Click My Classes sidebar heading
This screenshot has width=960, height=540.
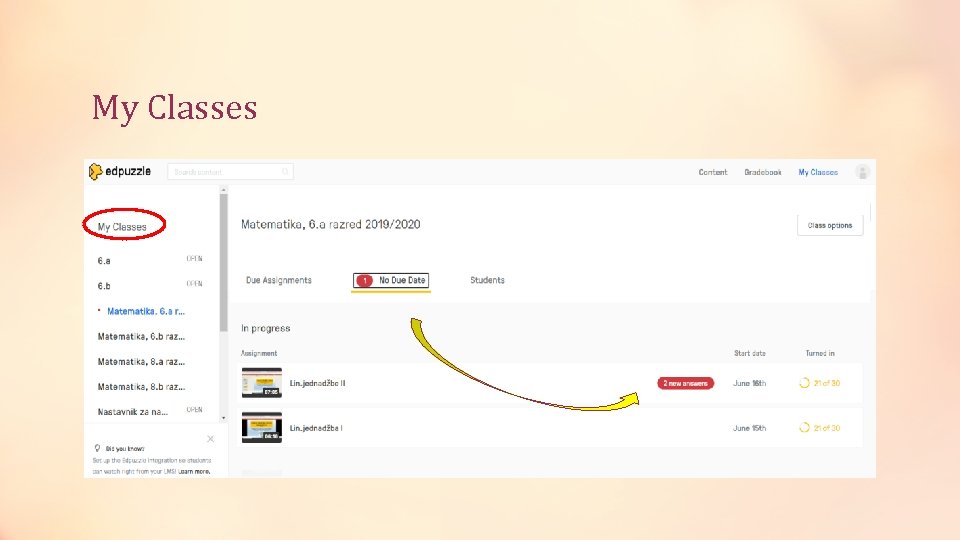(122, 227)
